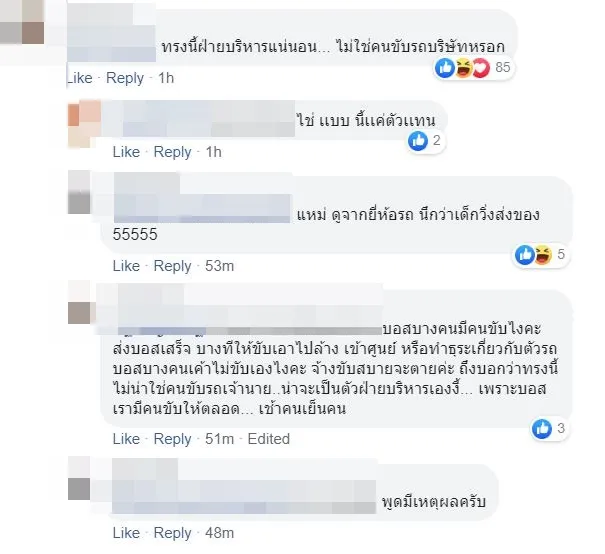
Task: Like the comment posted 48m ago
Action: [126, 533]
